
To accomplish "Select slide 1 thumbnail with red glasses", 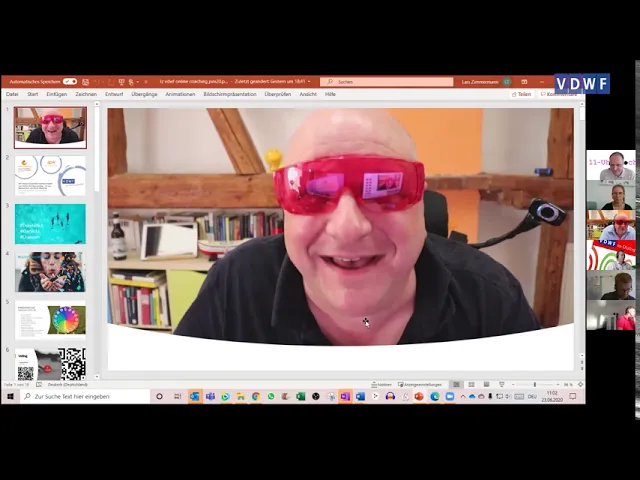I will click(50, 127).
